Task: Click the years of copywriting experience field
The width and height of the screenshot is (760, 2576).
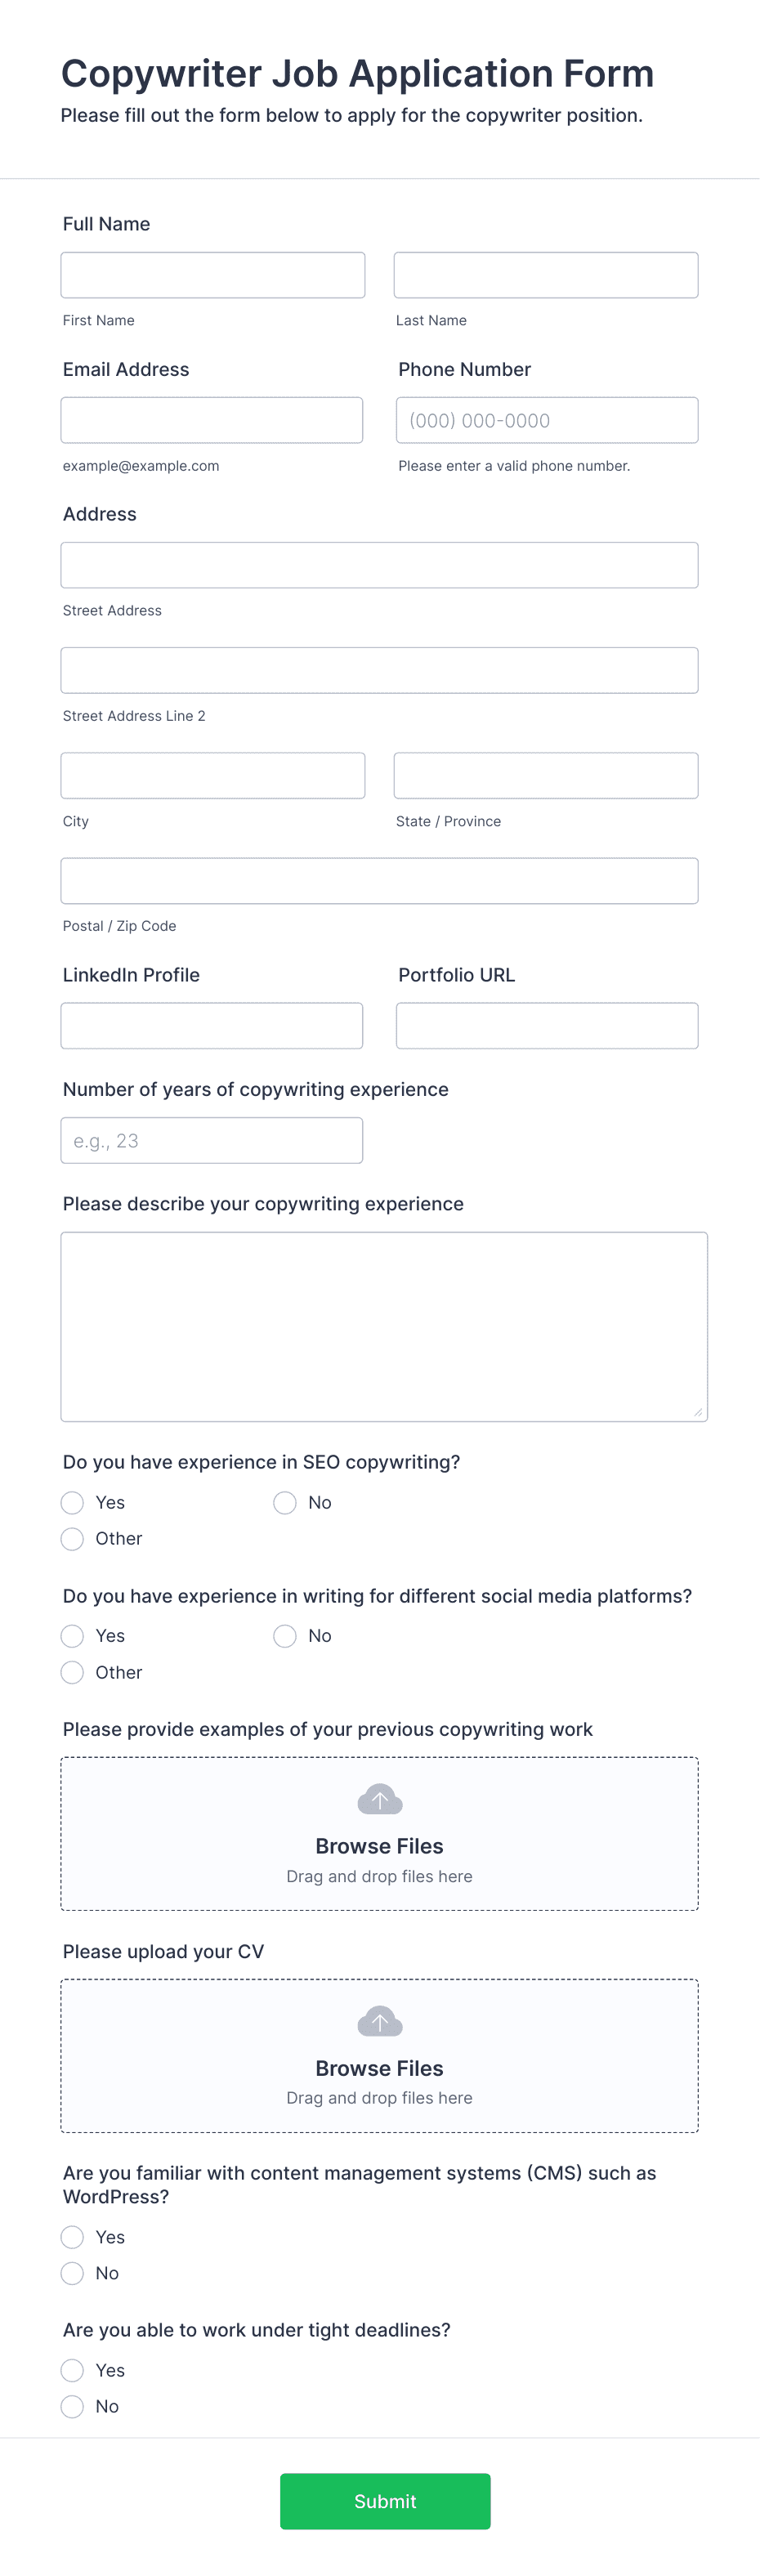Action: tap(212, 1140)
